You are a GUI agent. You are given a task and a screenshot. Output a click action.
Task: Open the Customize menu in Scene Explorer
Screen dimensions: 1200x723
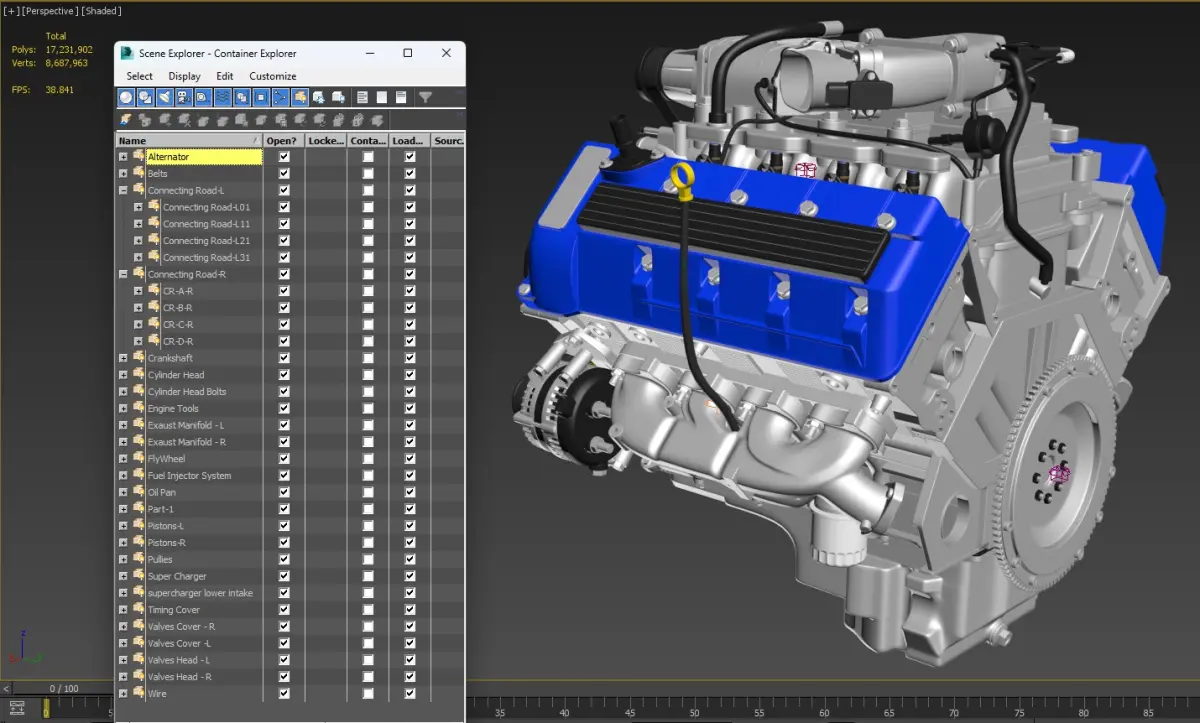273,76
